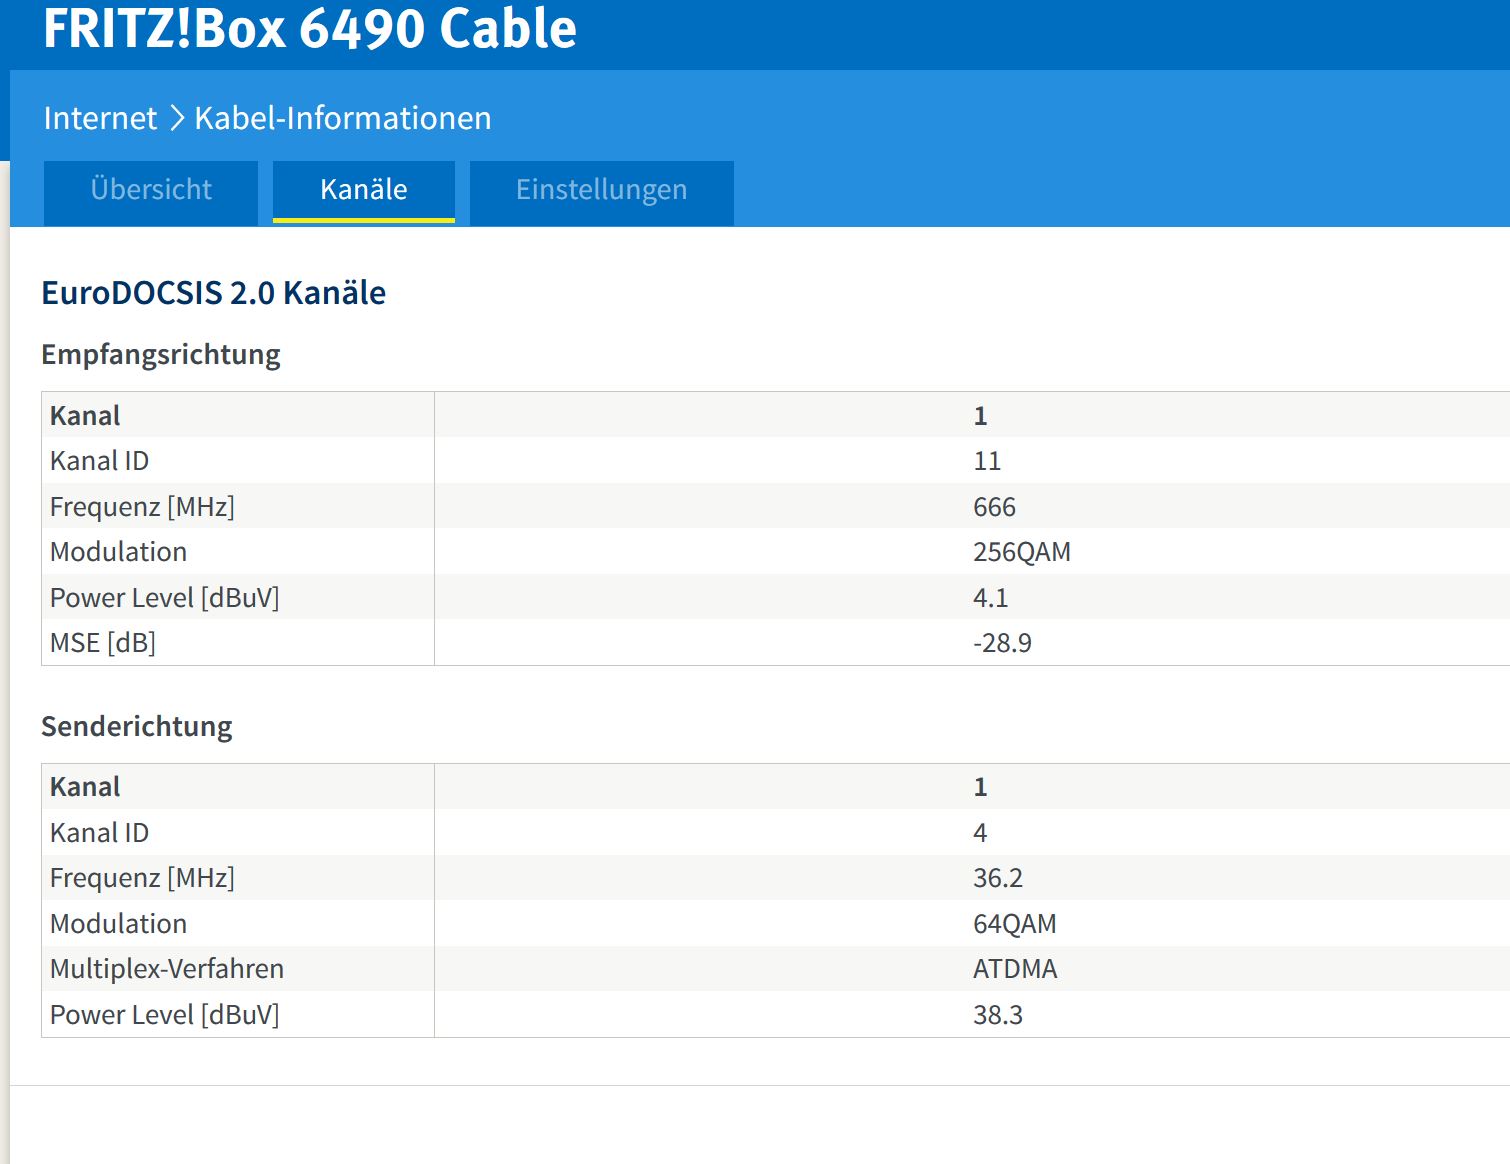Open the Übersicht tab
Image resolution: width=1510 pixels, height=1164 pixels.
pyautogui.click(x=151, y=190)
